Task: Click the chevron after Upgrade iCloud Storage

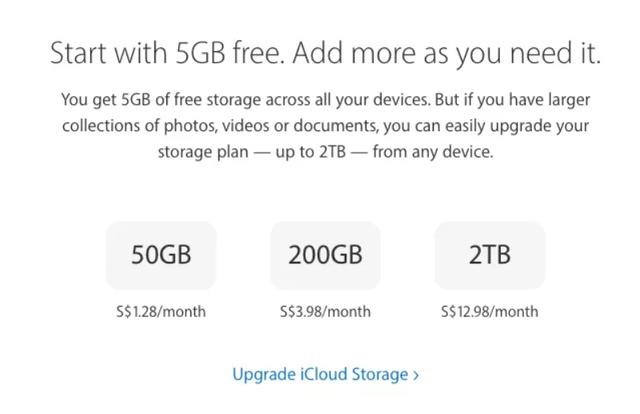Action: click(416, 375)
